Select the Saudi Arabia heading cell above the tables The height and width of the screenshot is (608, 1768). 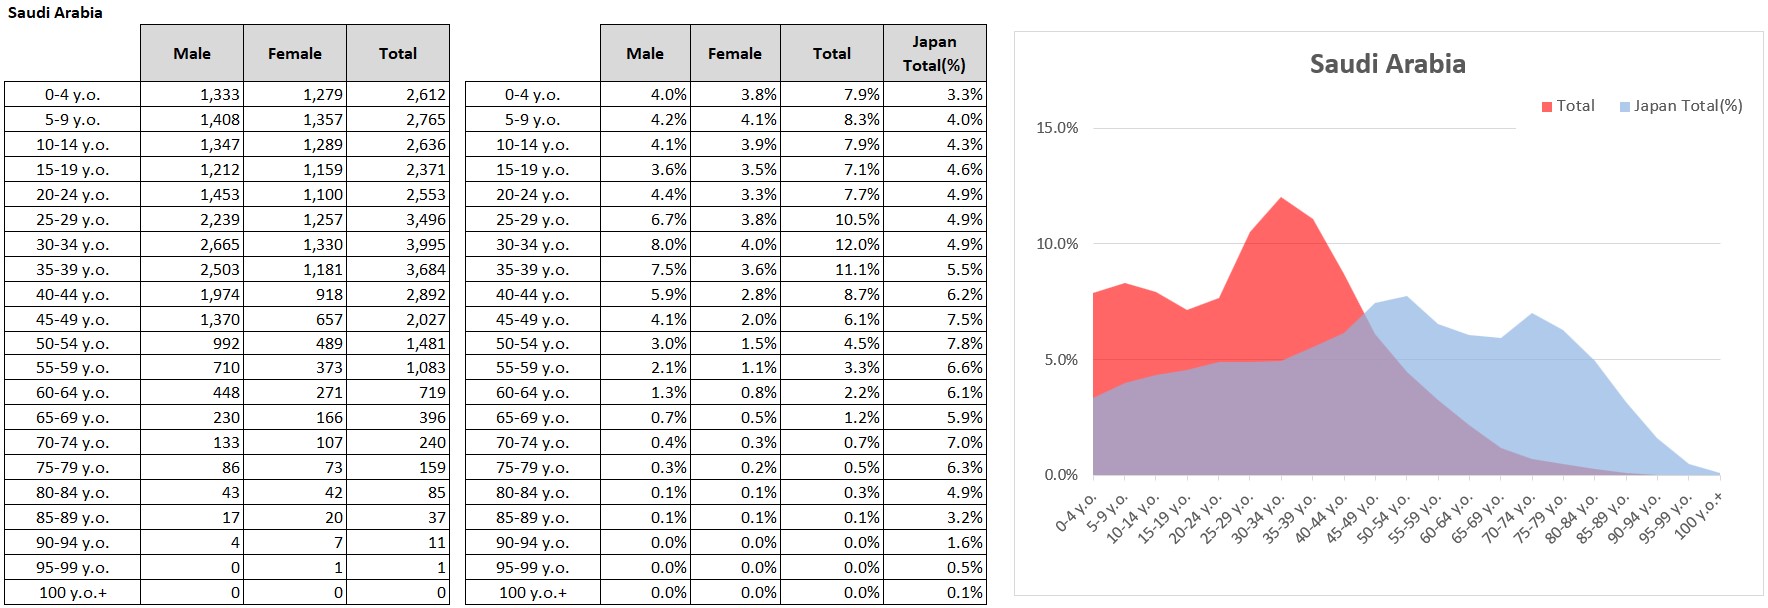click(55, 12)
